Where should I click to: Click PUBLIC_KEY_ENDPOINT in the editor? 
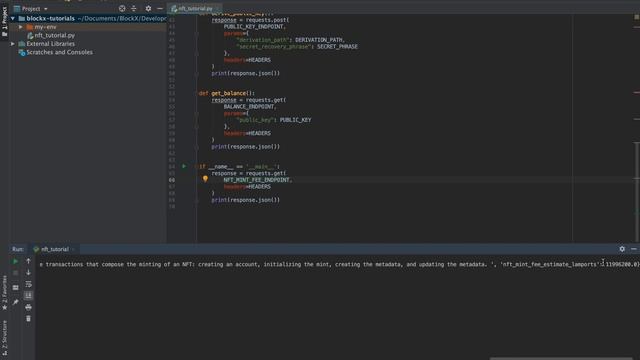[253, 27]
